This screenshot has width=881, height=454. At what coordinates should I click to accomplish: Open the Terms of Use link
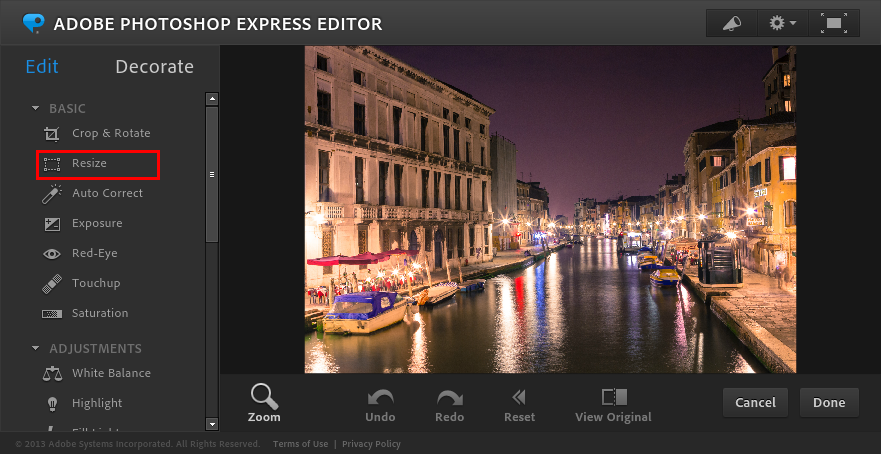(x=301, y=444)
